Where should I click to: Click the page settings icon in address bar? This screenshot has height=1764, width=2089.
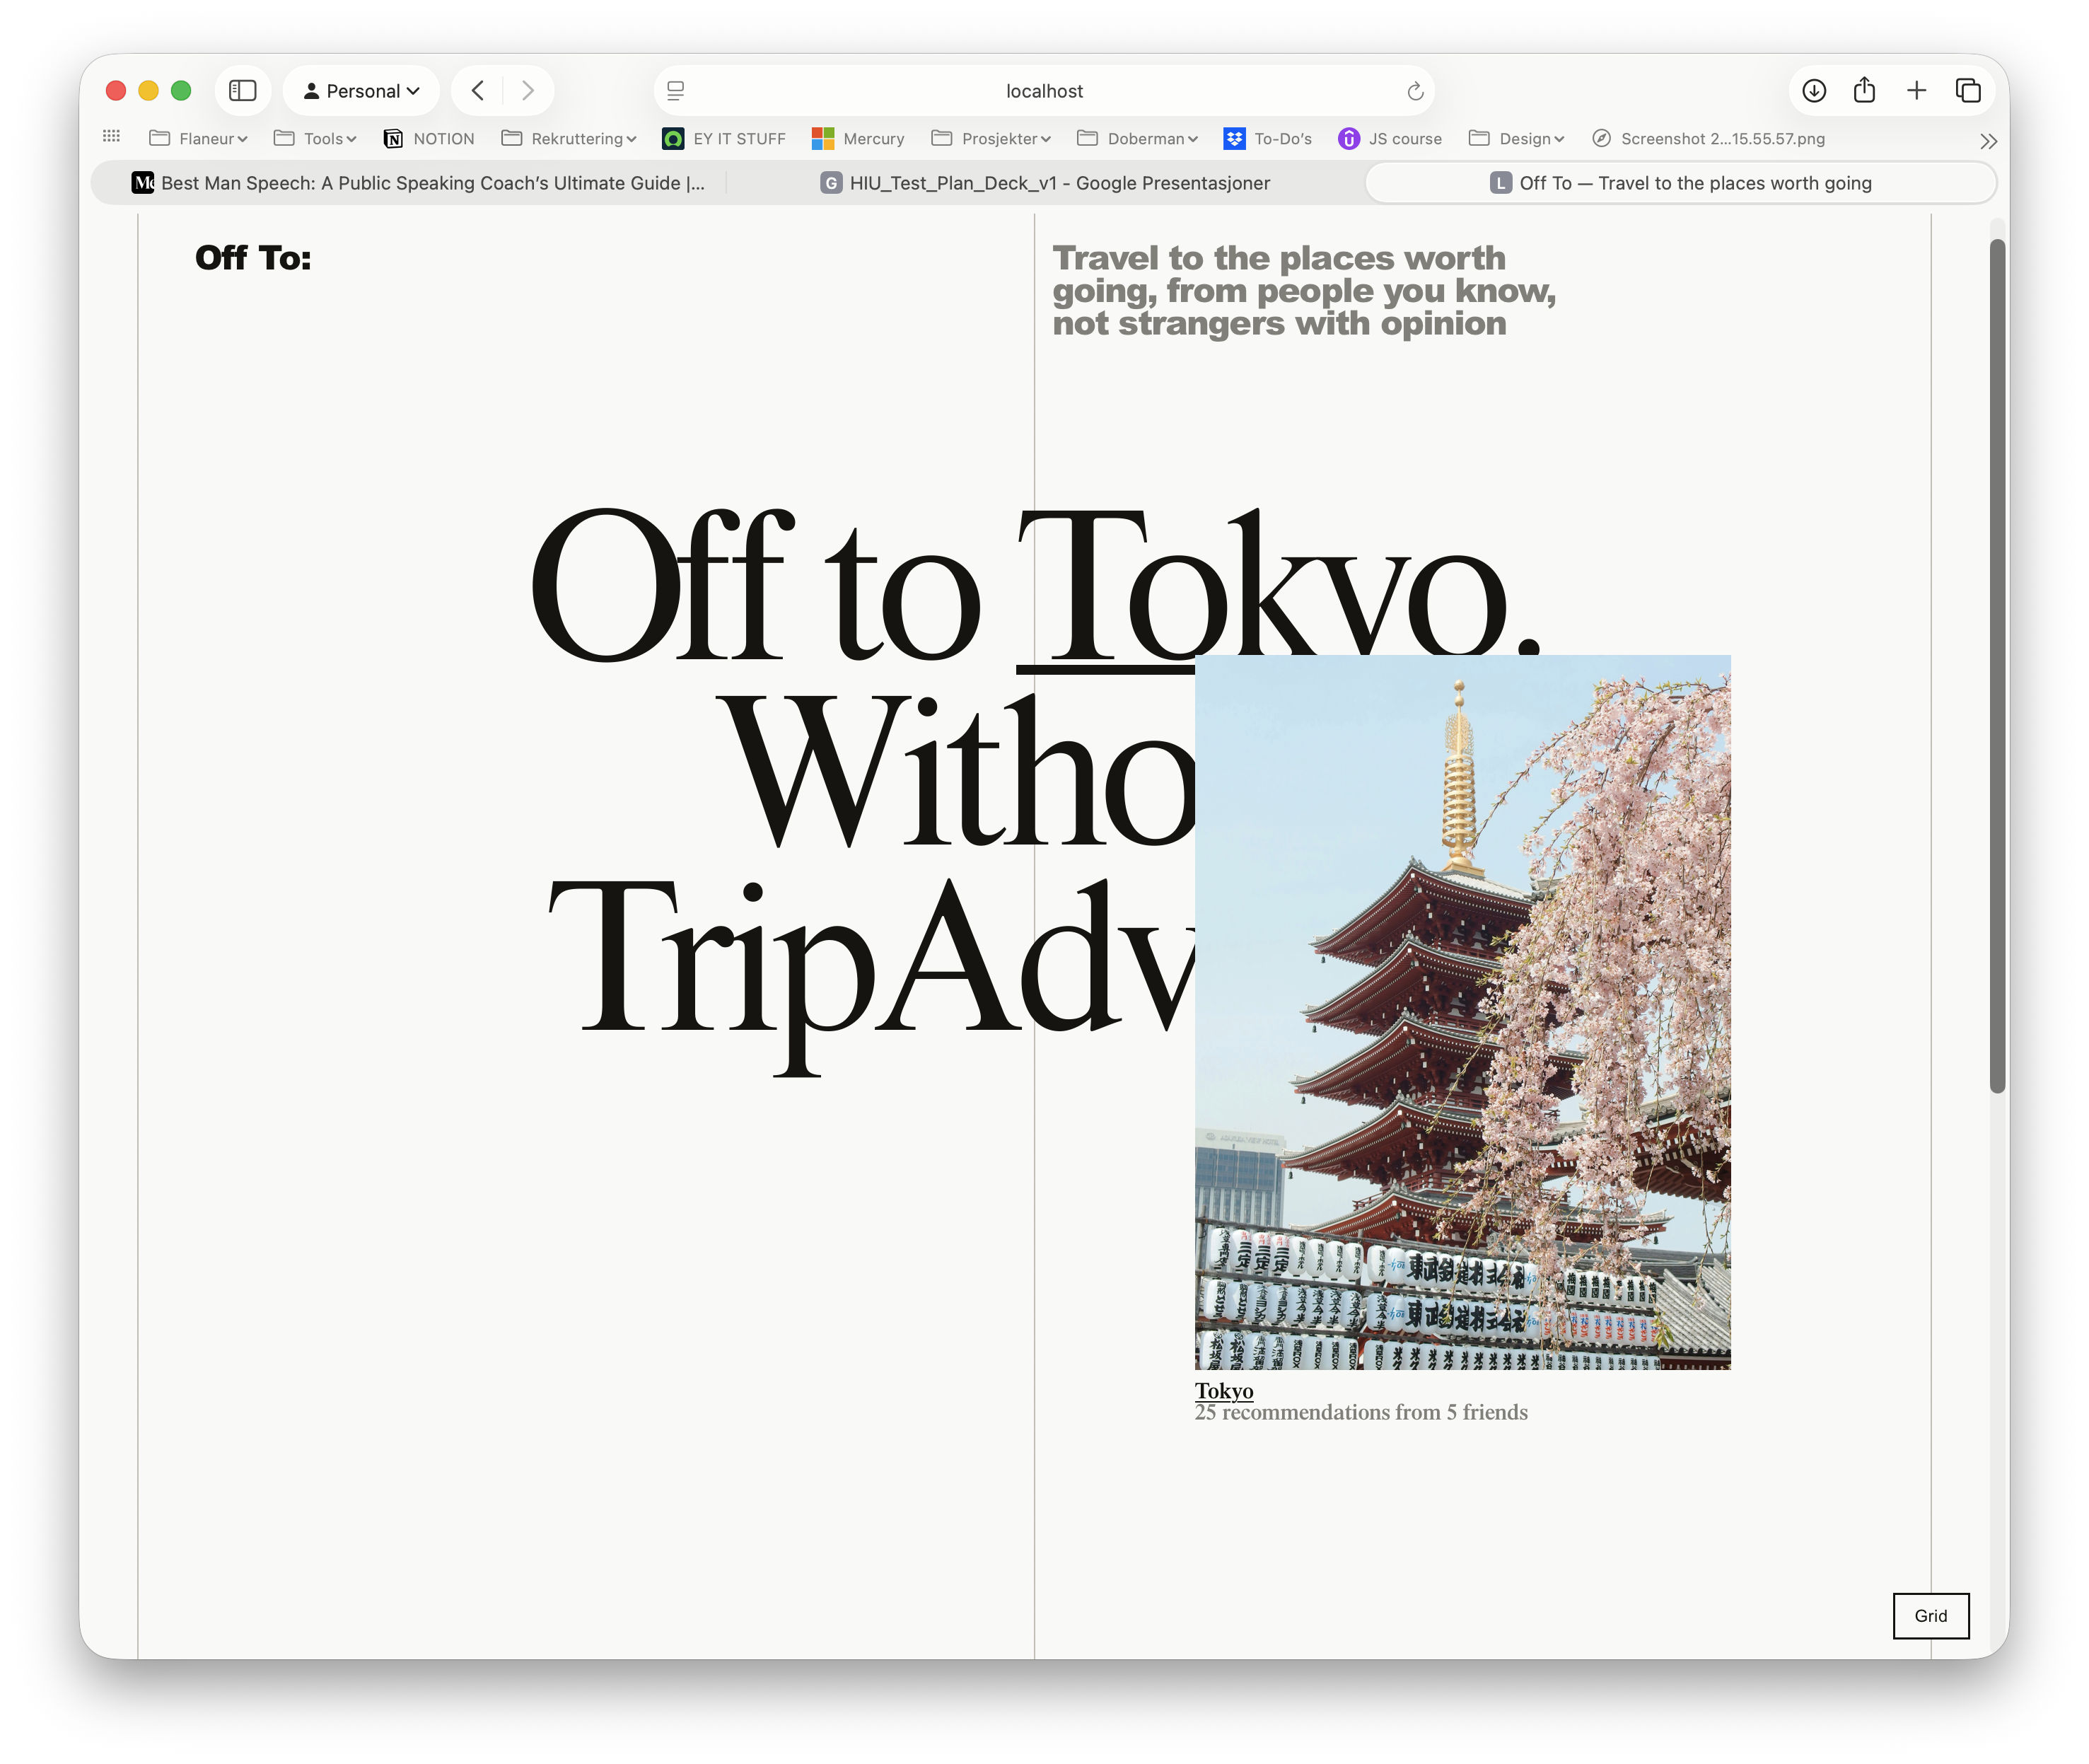(x=676, y=91)
